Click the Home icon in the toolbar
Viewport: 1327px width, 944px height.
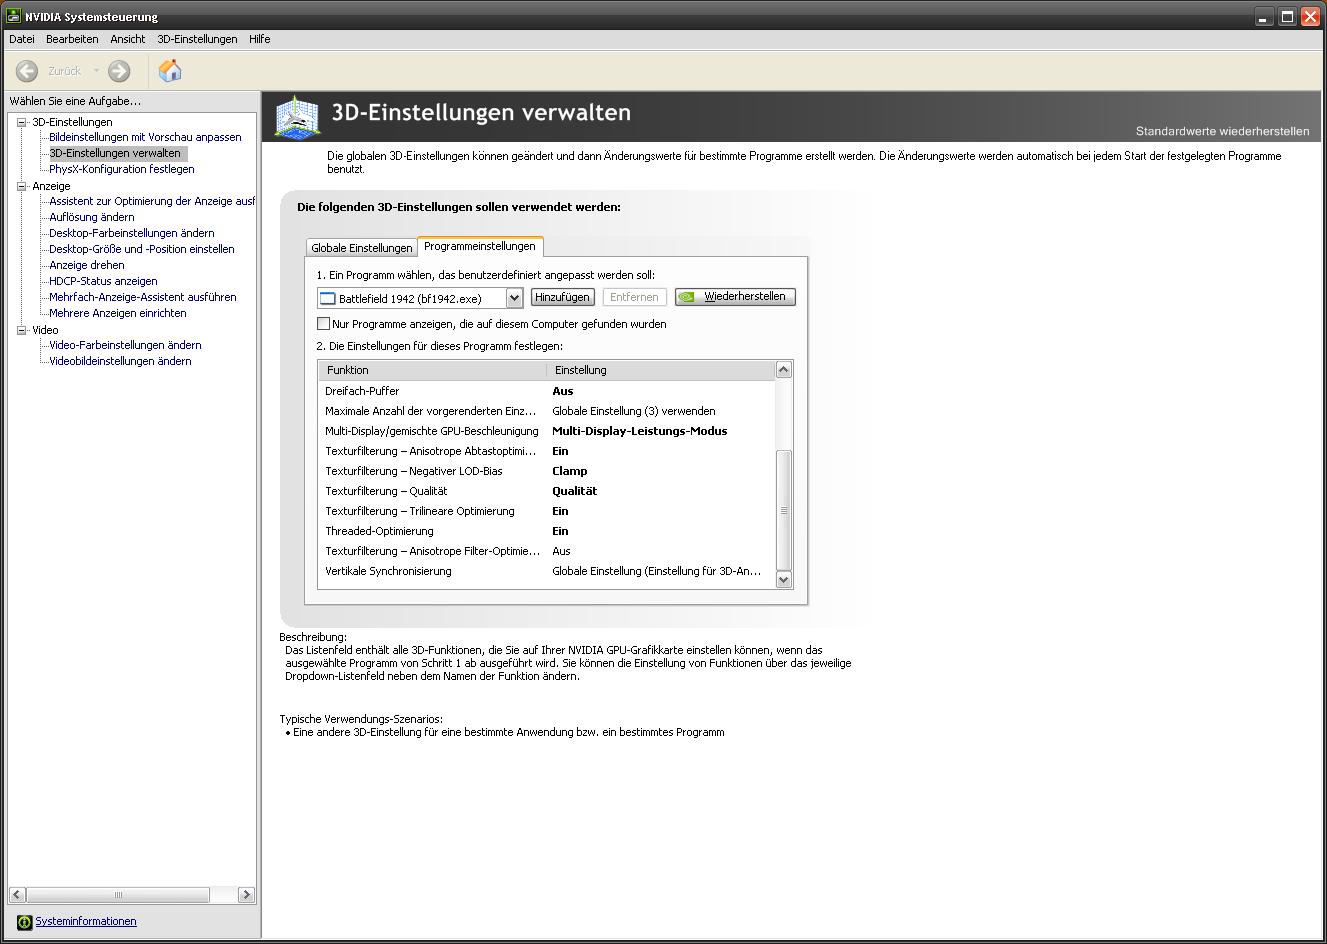[170, 70]
